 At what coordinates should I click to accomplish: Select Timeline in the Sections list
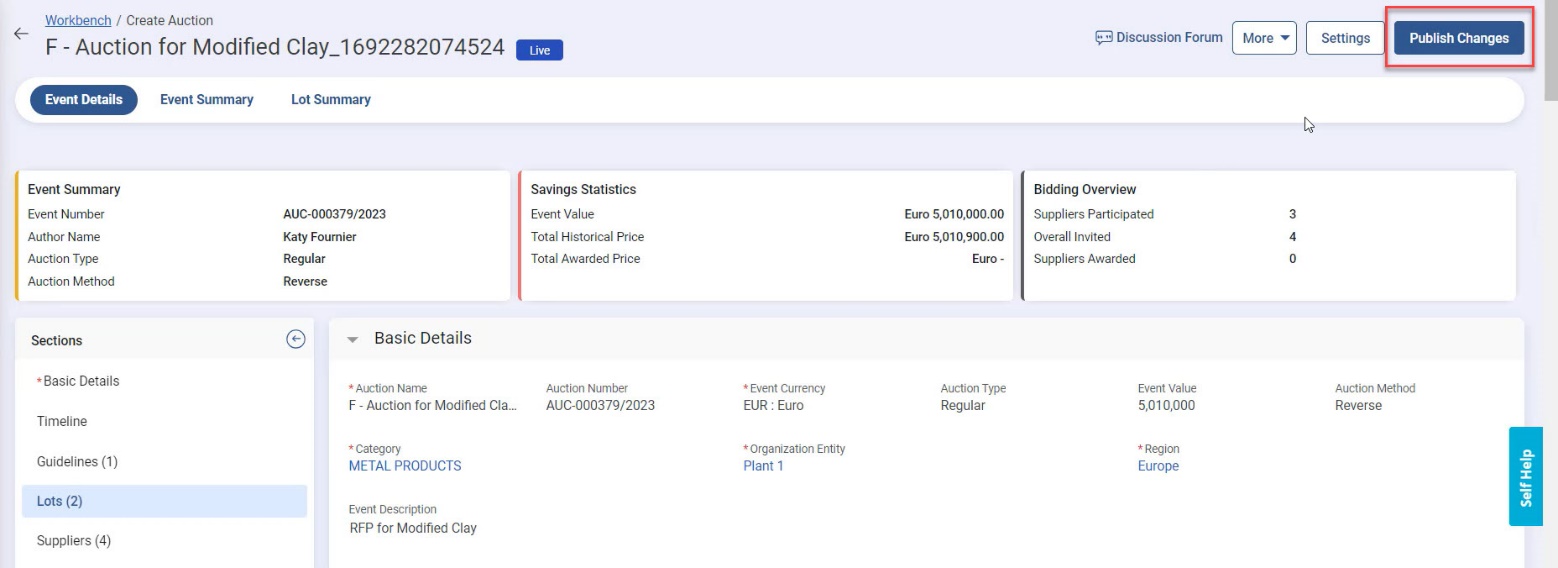(62, 421)
